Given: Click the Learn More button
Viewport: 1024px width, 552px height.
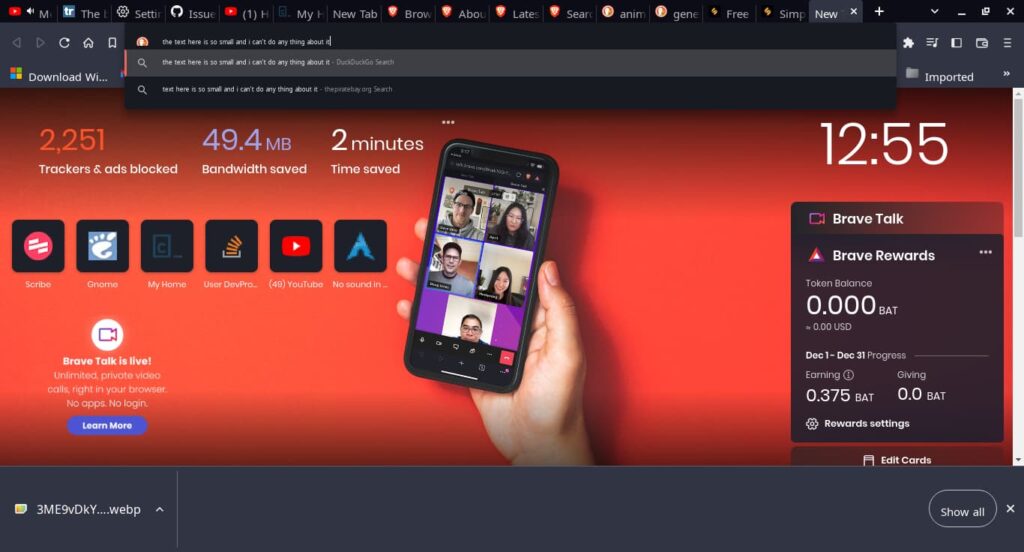Looking at the screenshot, I should point(107,425).
